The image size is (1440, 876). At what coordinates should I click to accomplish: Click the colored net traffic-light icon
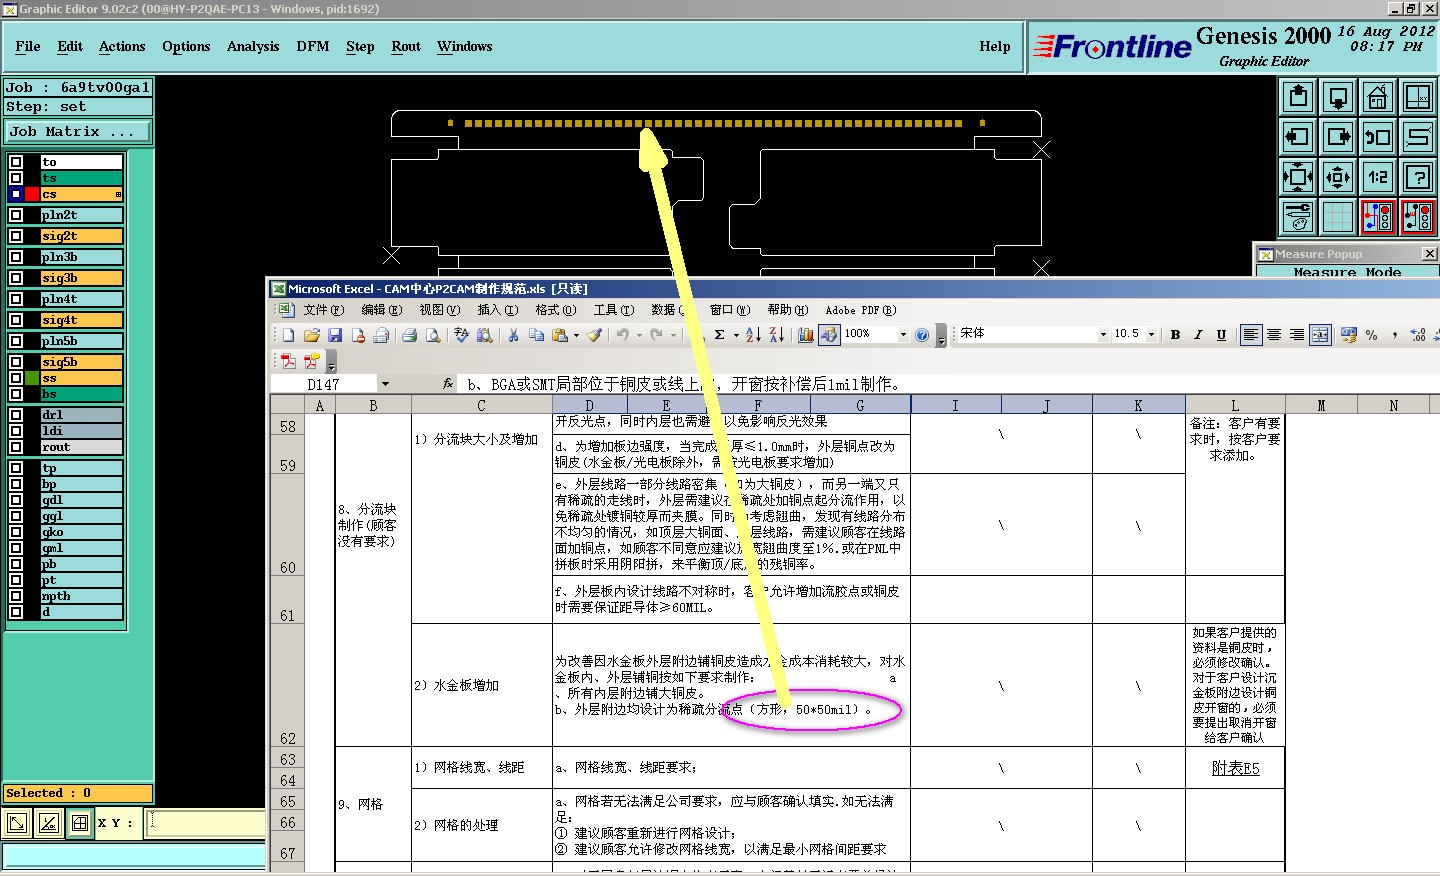click(1378, 217)
